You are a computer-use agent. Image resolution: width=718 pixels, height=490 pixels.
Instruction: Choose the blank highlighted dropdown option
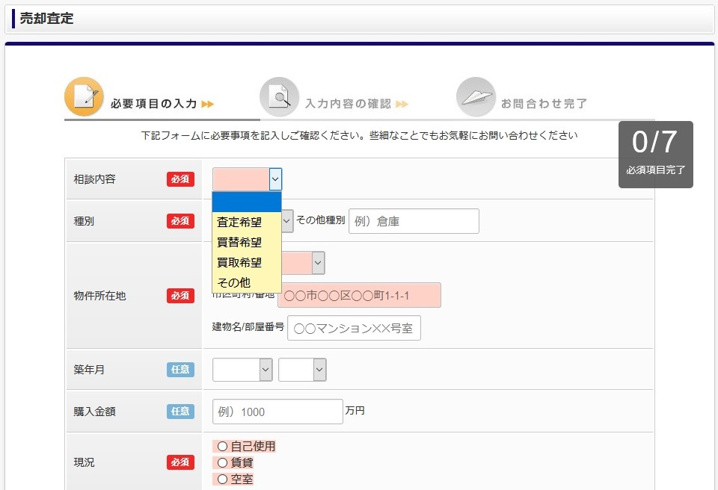(246, 202)
